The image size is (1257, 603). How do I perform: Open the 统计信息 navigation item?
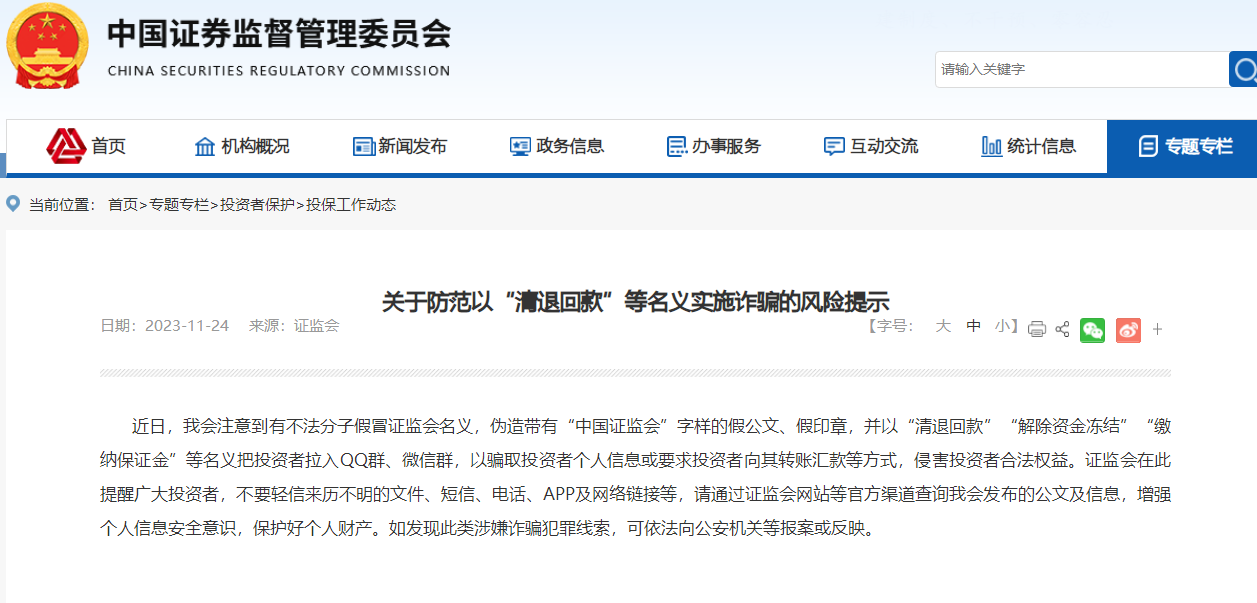[1029, 147]
